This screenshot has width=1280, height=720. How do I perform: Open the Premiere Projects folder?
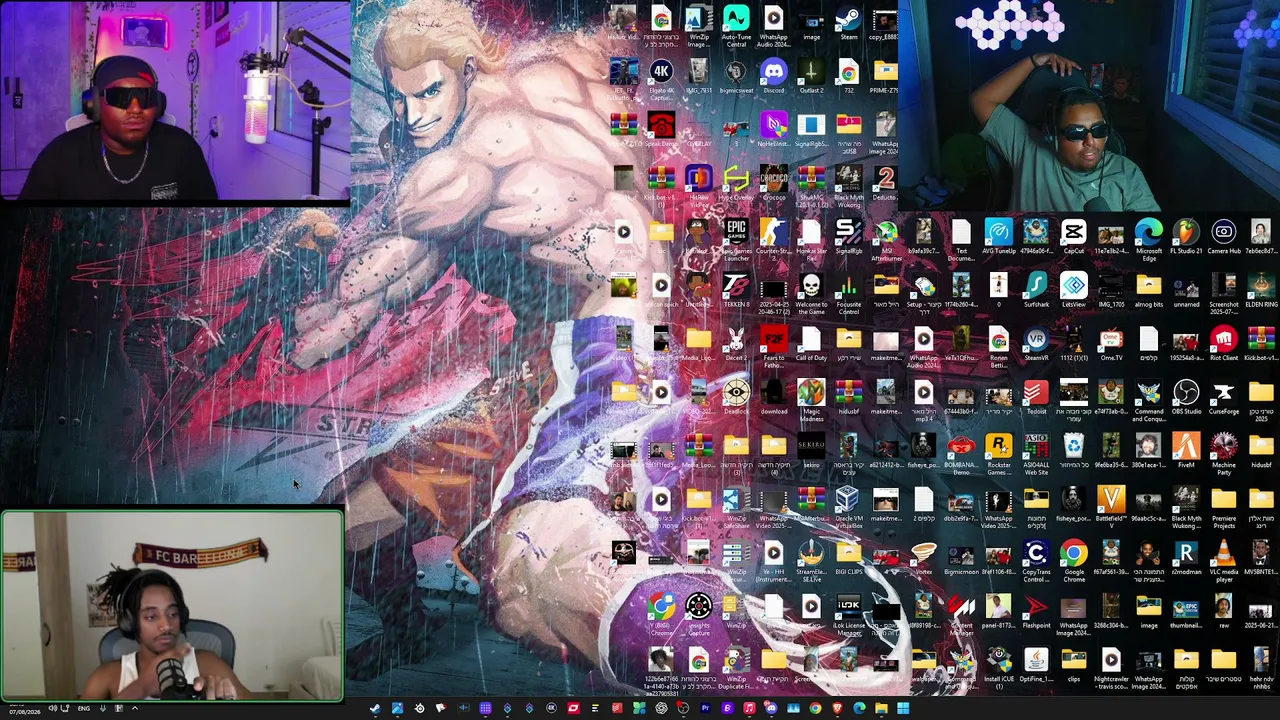[1223, 509]
